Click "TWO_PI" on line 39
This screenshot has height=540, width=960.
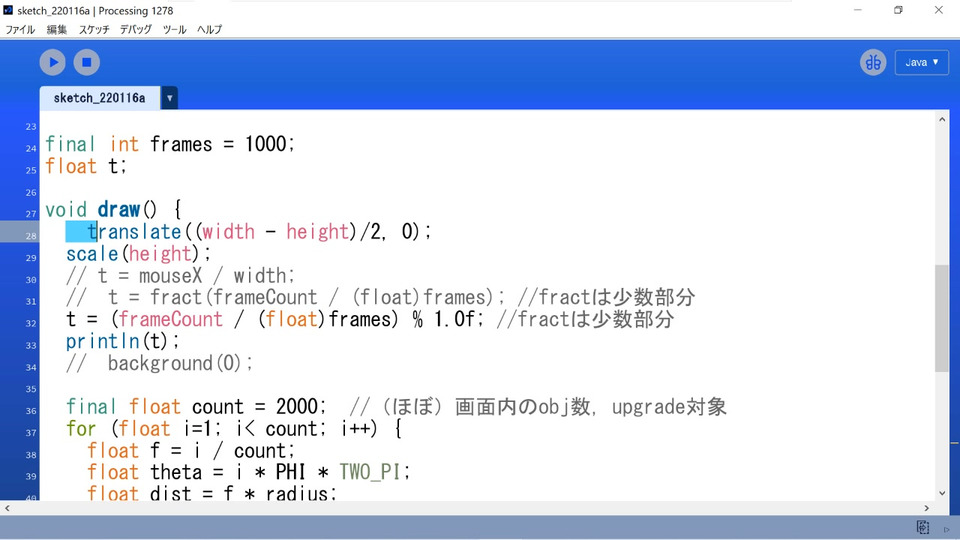[x=370, y=473]
